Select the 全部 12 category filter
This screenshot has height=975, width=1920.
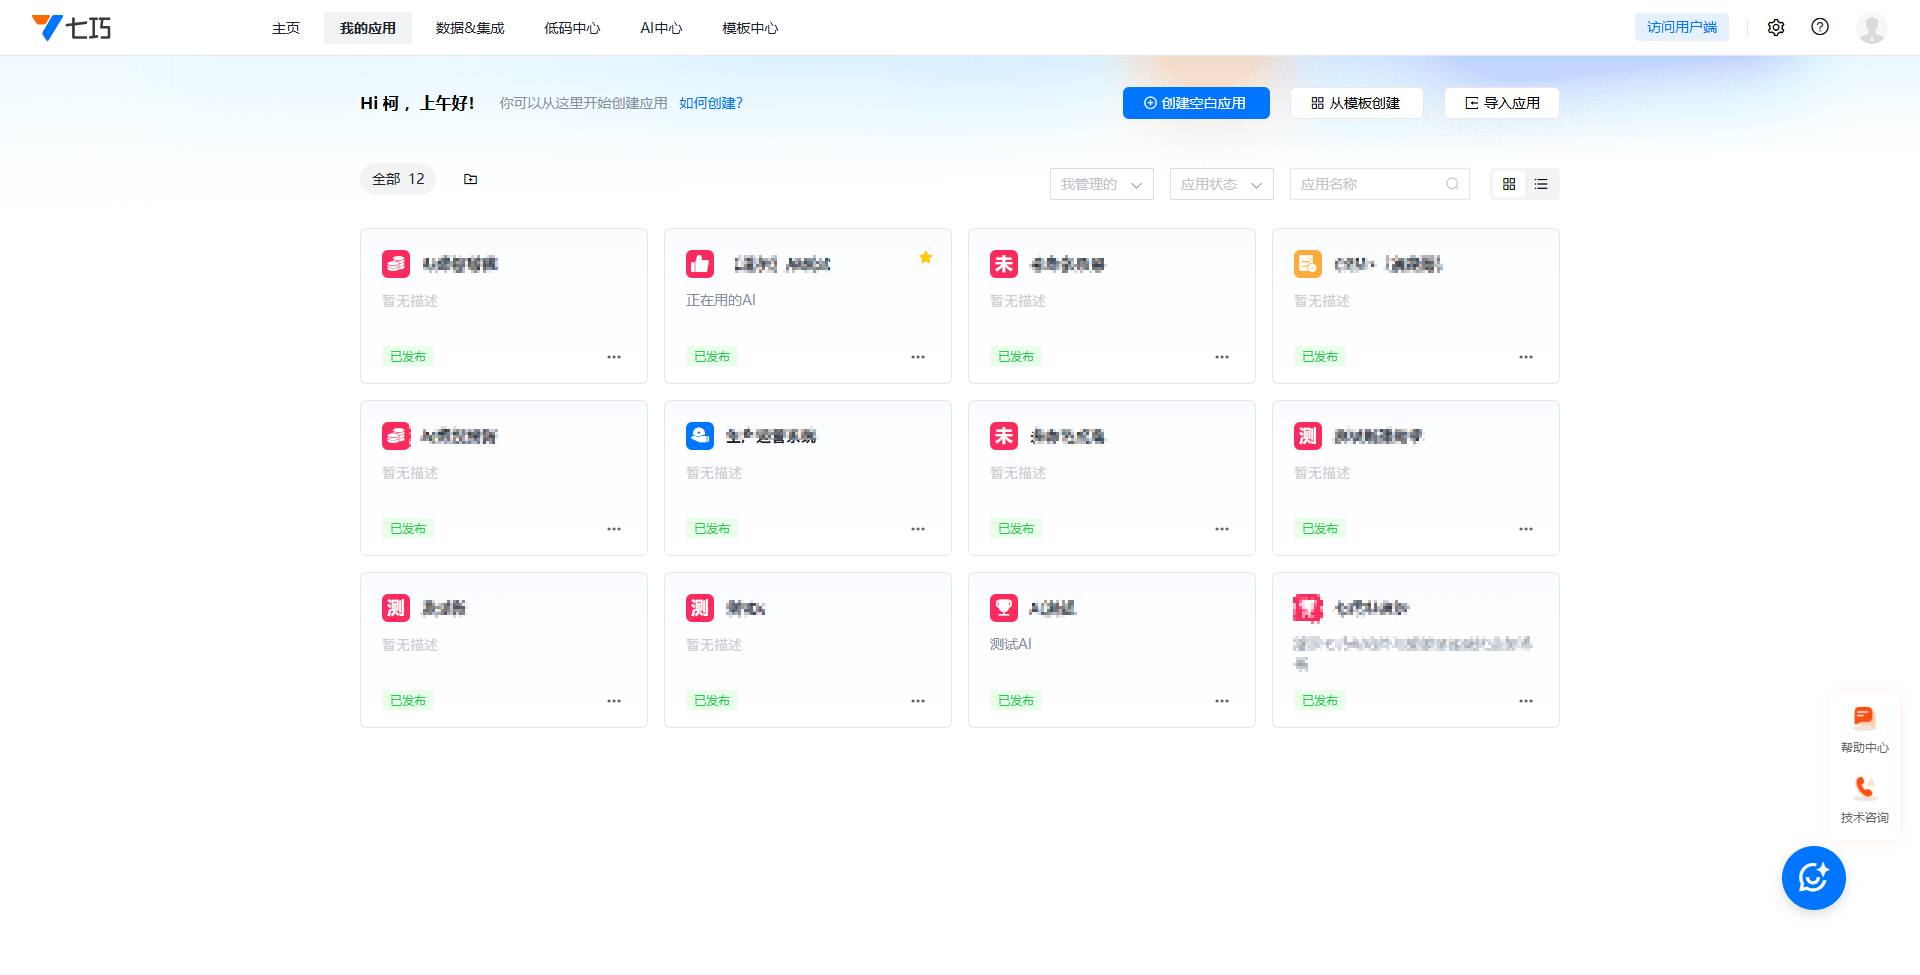pos(398,179)
